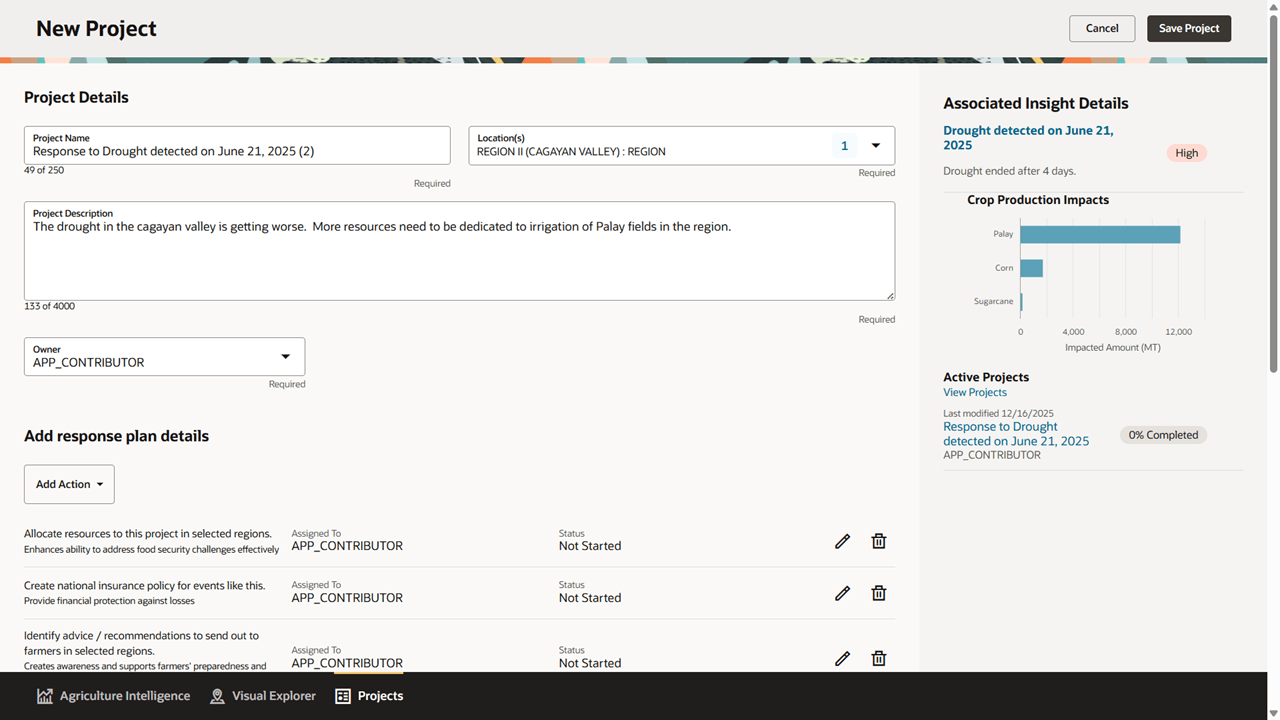
Task: Cancel the new project
Action: (x=1102, y=28)
